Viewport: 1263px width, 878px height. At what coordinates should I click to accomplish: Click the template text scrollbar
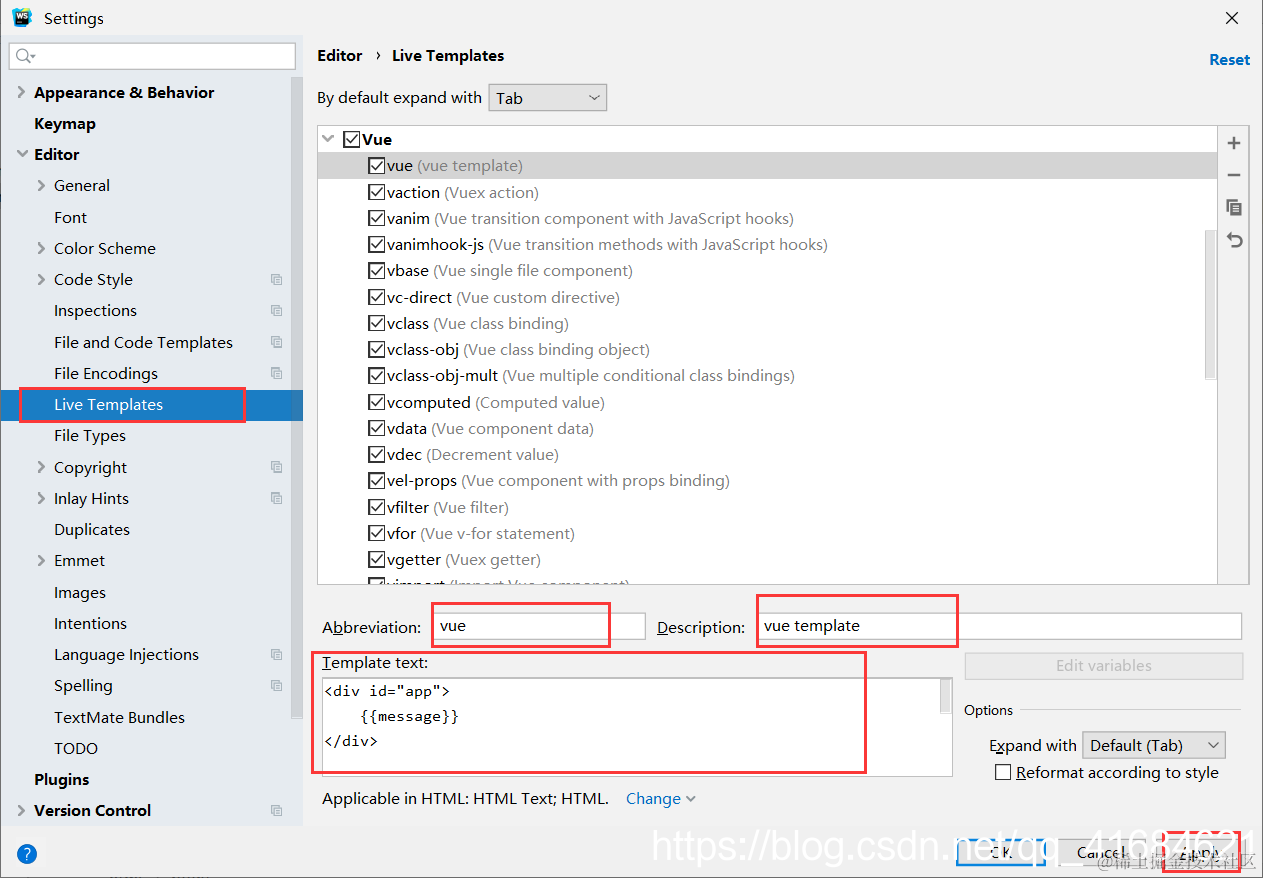click(x=945, y=696)
